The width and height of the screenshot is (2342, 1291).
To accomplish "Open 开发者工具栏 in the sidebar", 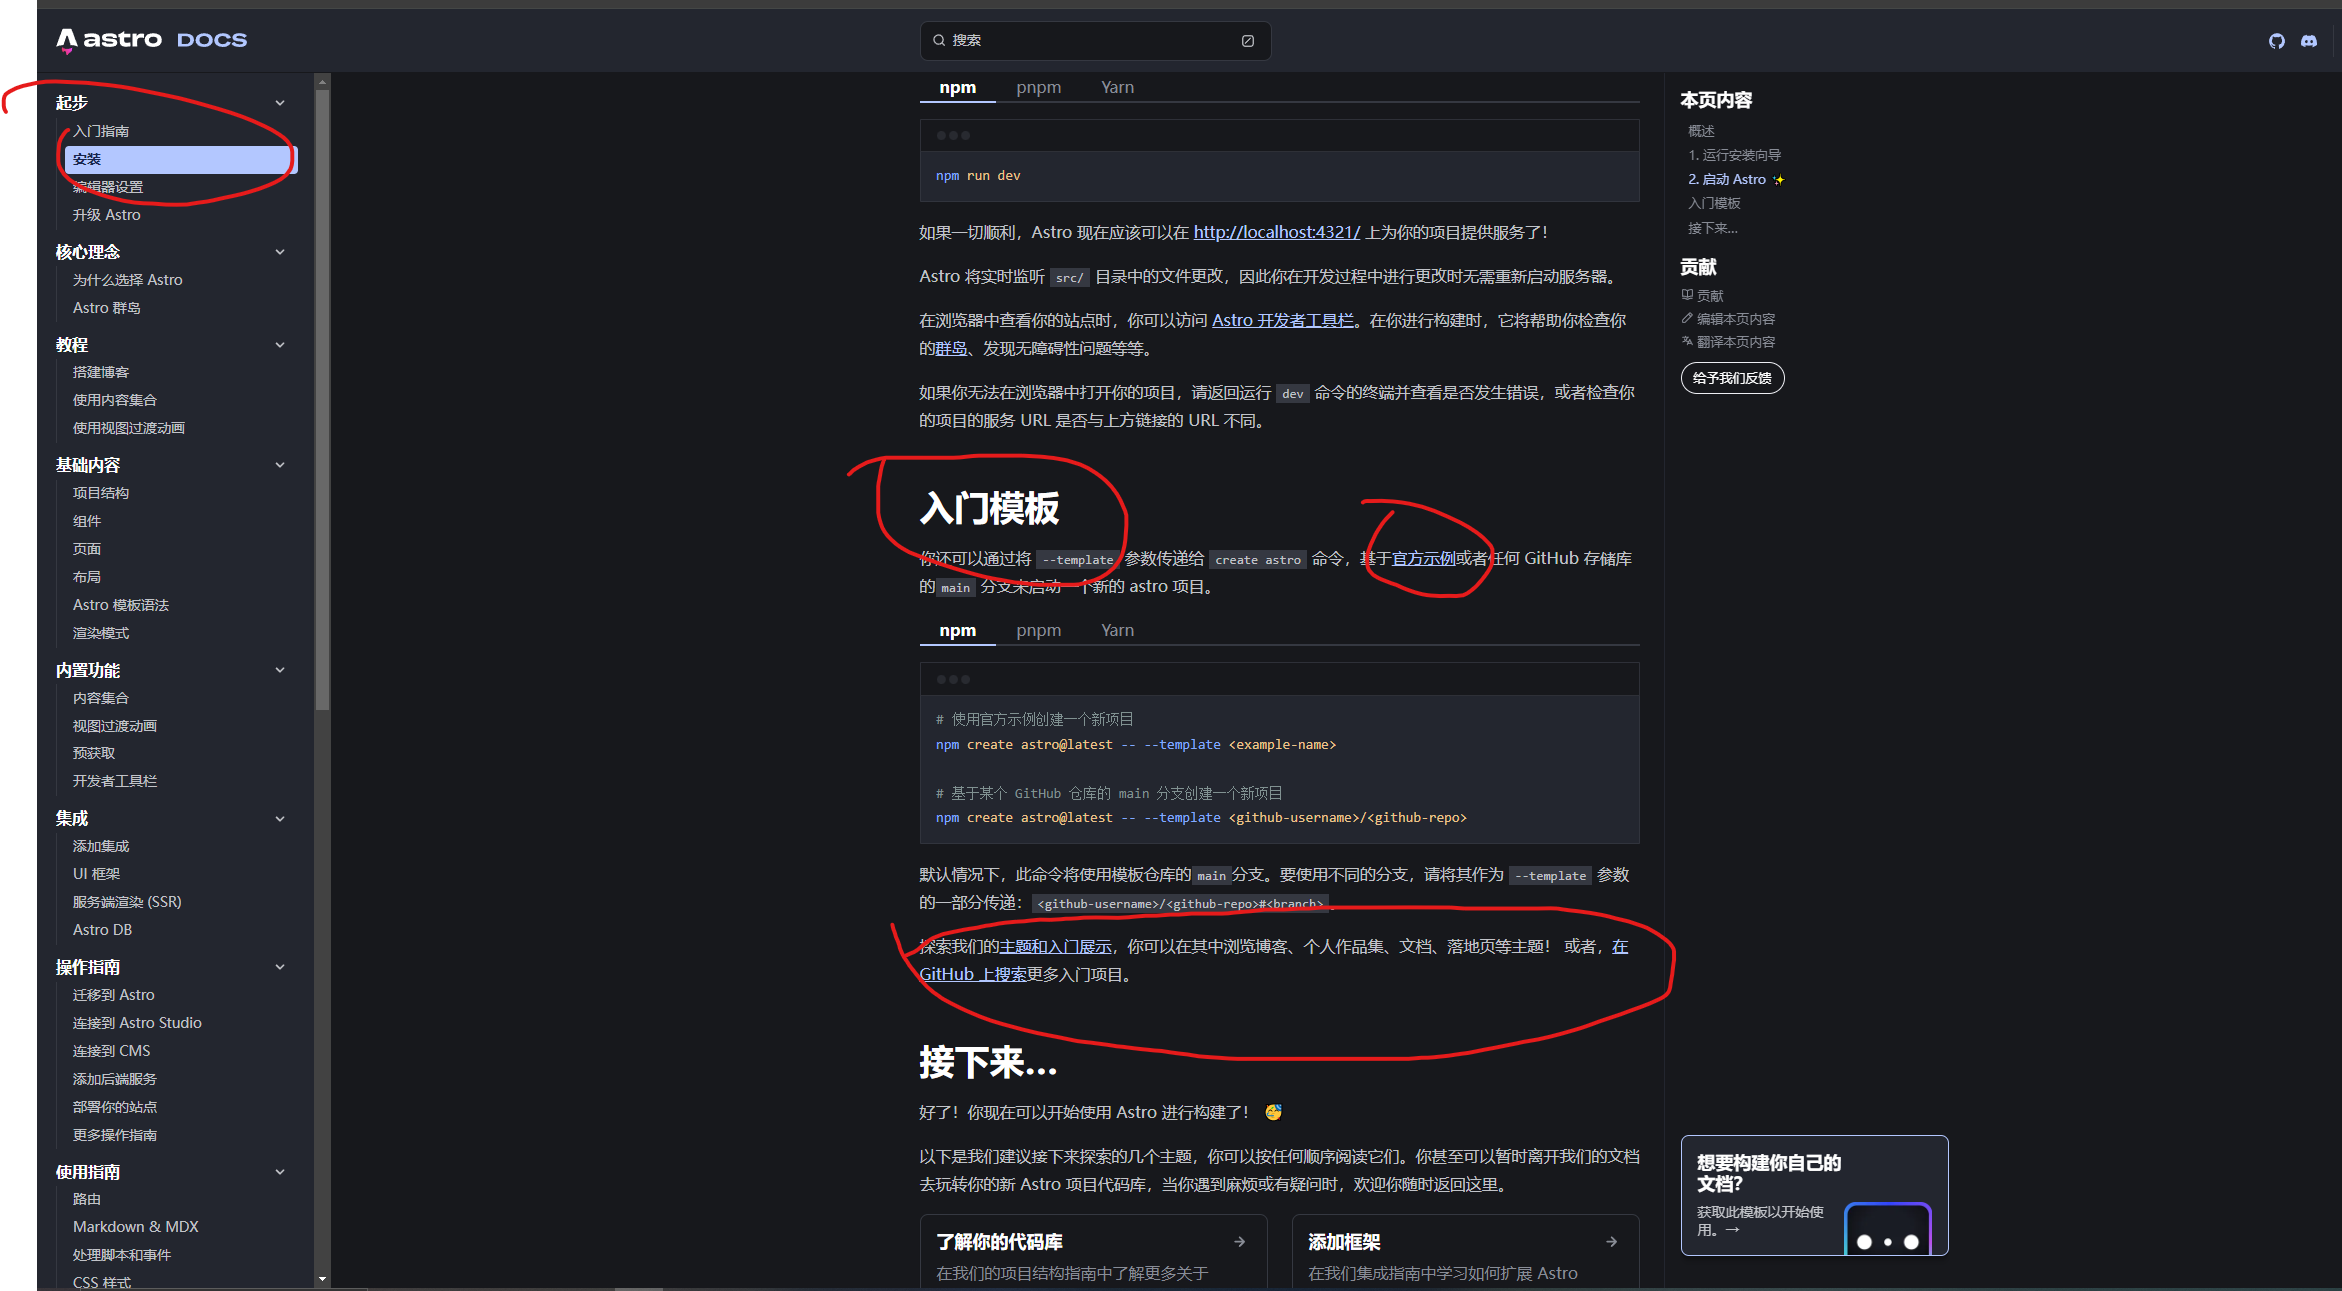I will pos(115,781).
